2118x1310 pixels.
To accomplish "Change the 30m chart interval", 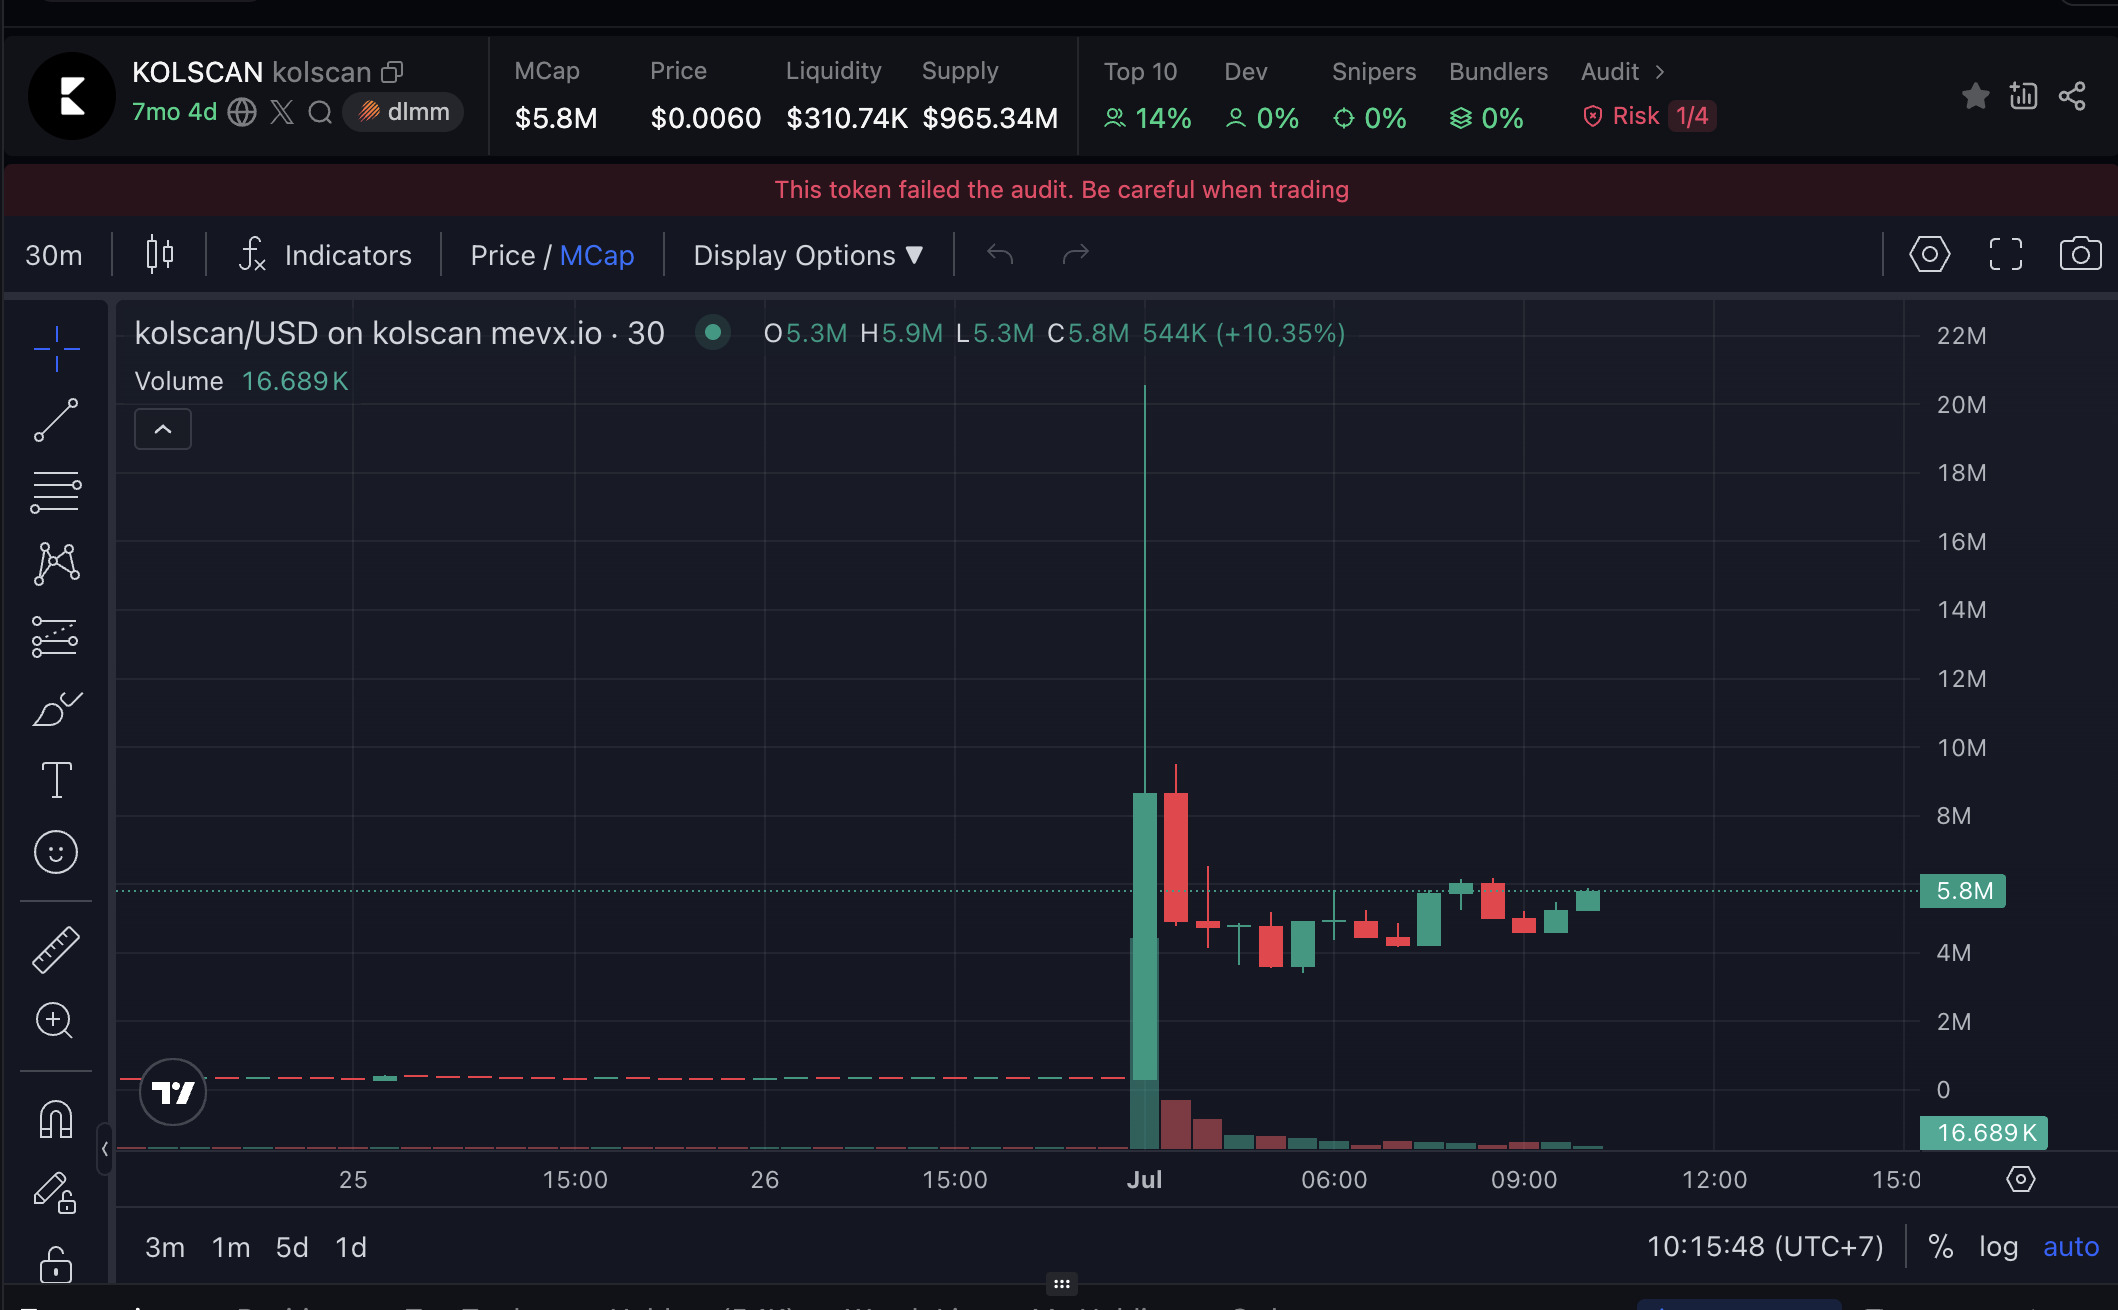I will (54, 255).
